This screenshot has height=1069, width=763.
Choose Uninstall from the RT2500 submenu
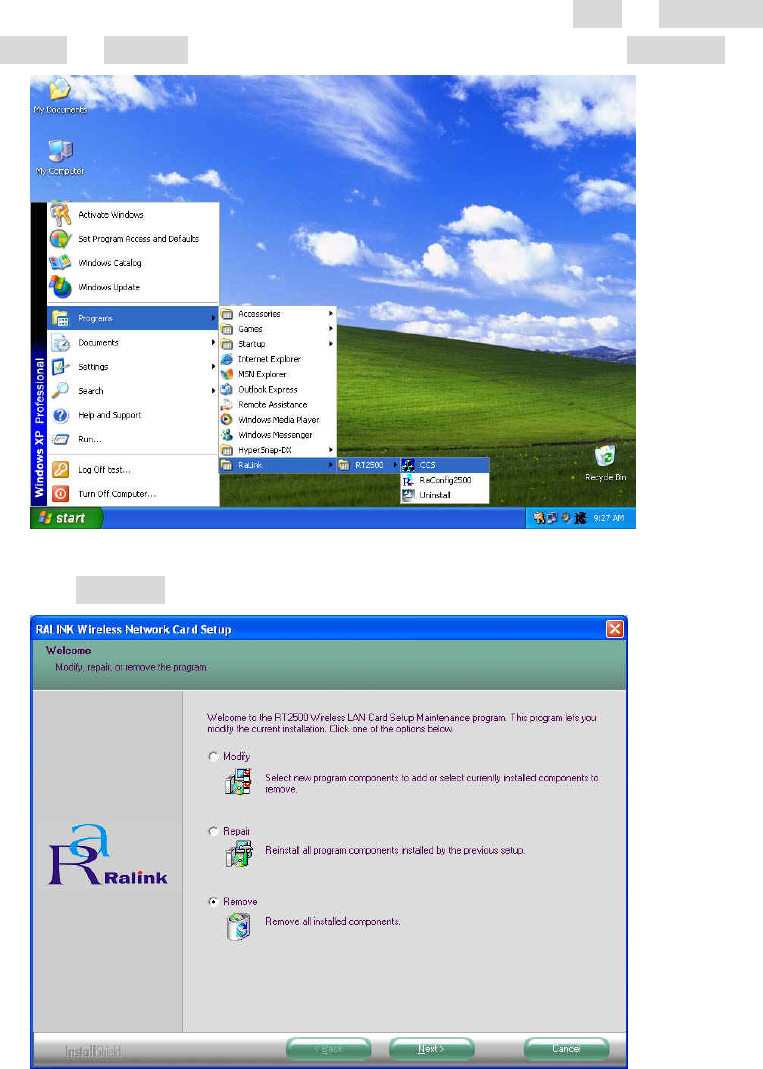click(x=445, y=496)
